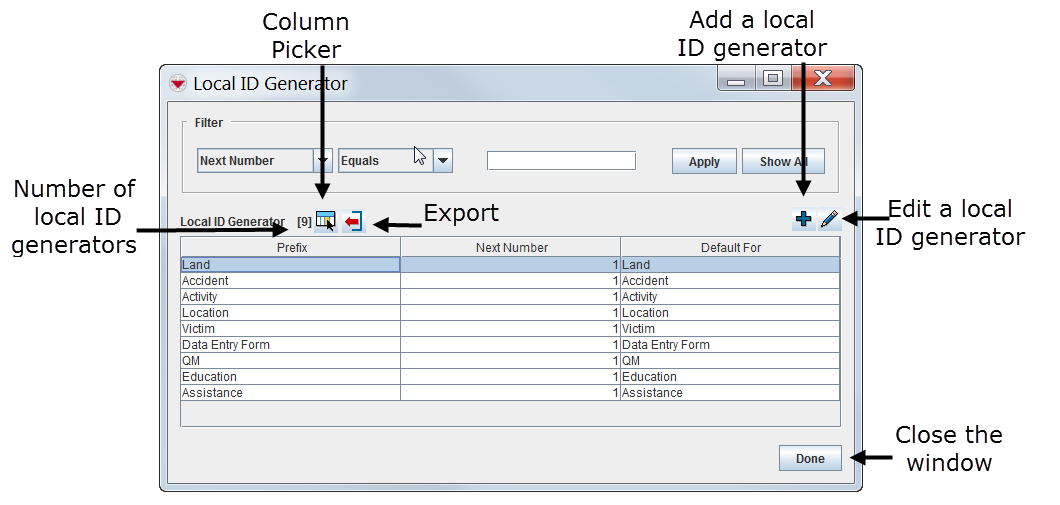Edit local ID generator using pencil icon

829,220
